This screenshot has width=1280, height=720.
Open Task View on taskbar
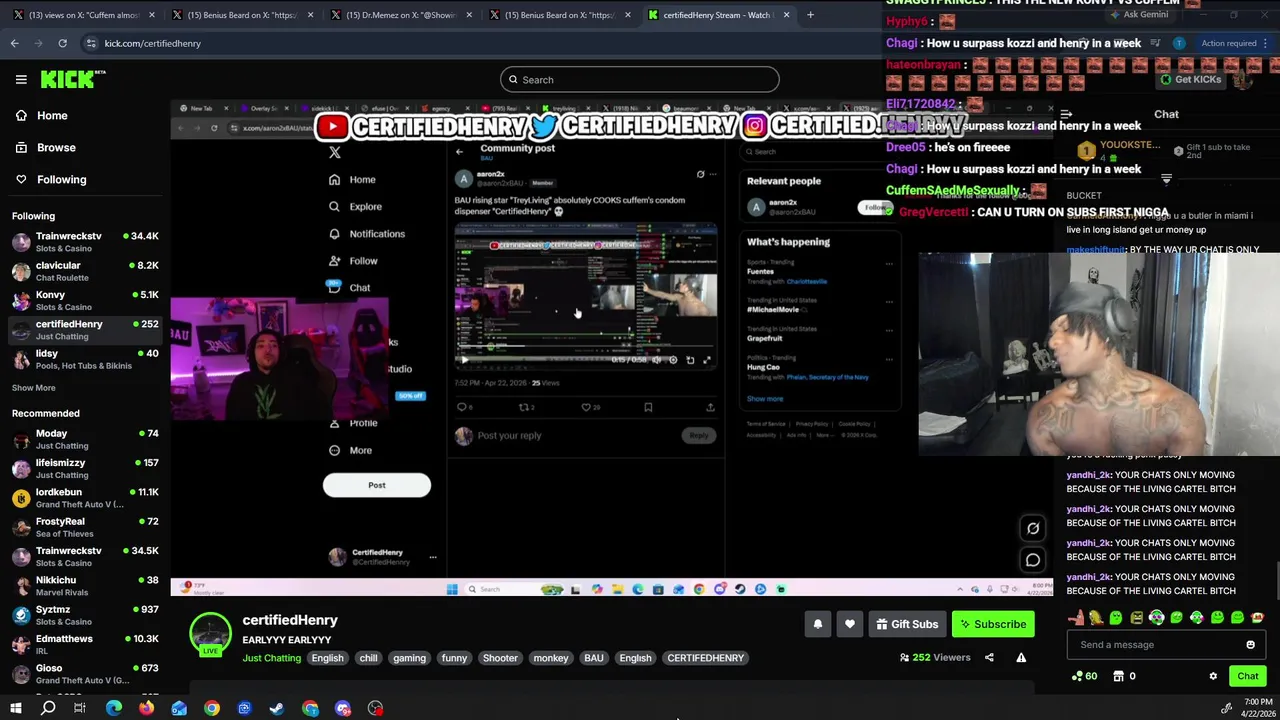point(80,708)
